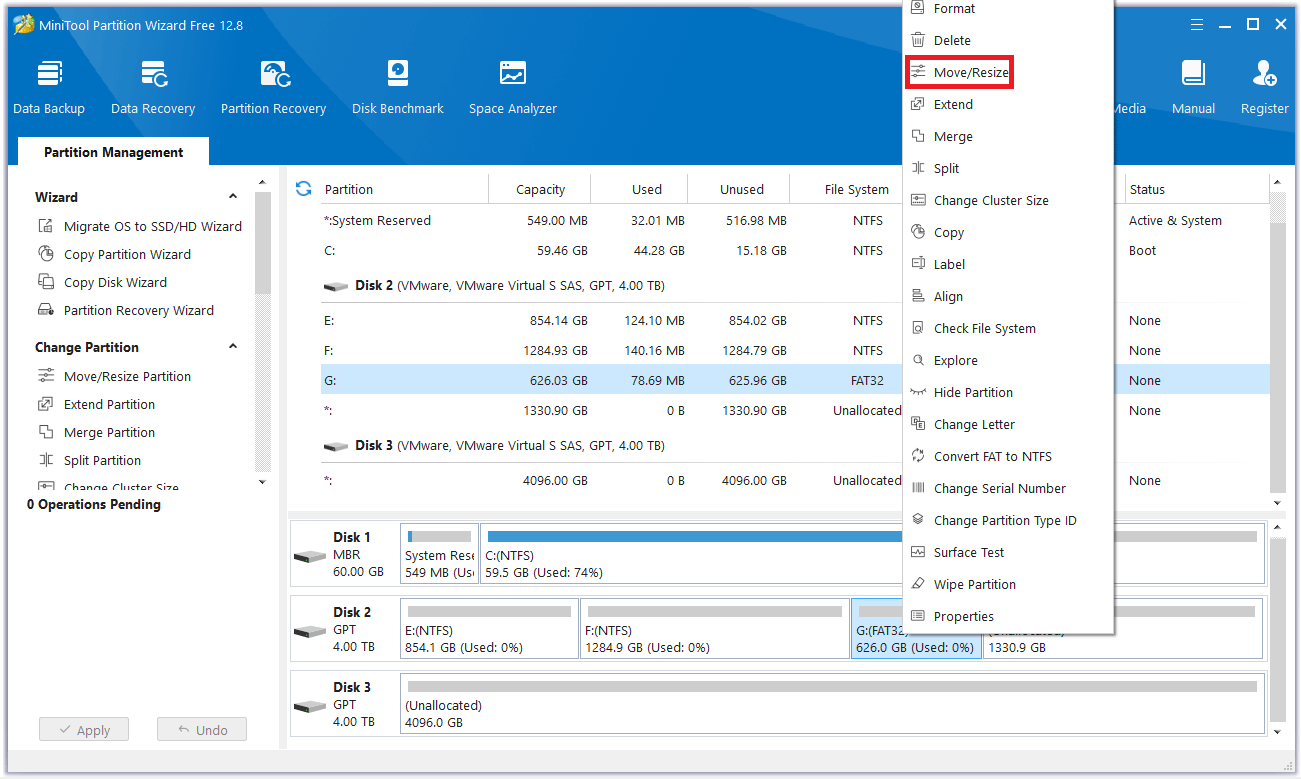The width and height of the screenshot is (1301, 779).
Task: Choose Label in the context menu
Action: 1008,264
